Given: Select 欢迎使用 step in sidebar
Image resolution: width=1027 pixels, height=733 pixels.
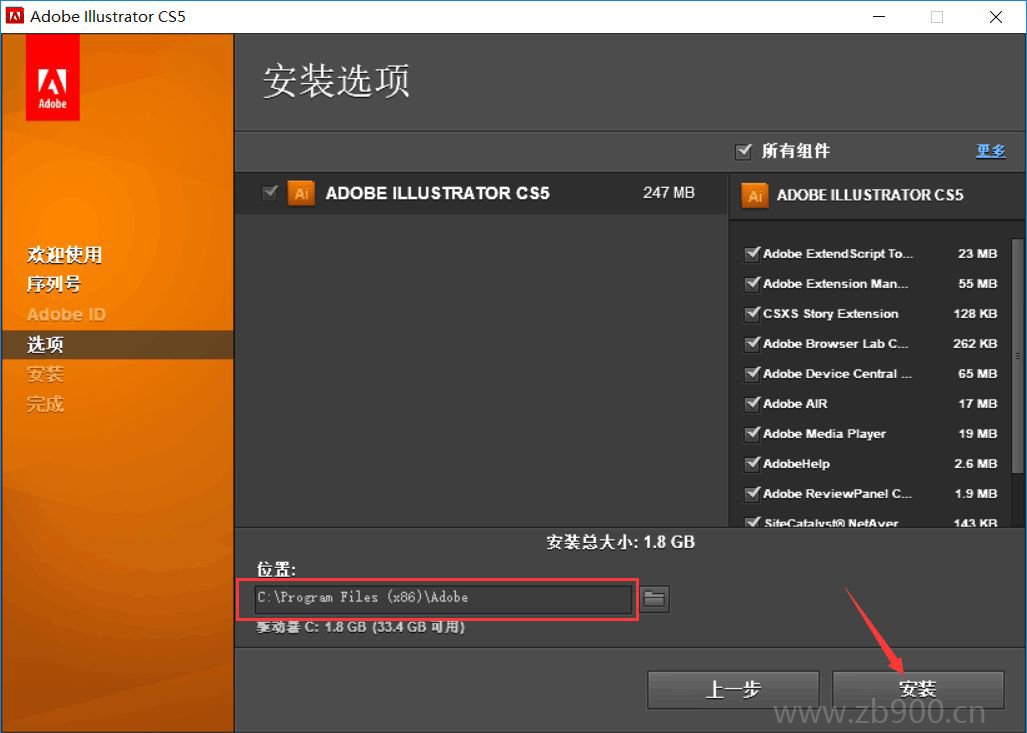Looking at the screenshot, I should click(x=64, y=254).
